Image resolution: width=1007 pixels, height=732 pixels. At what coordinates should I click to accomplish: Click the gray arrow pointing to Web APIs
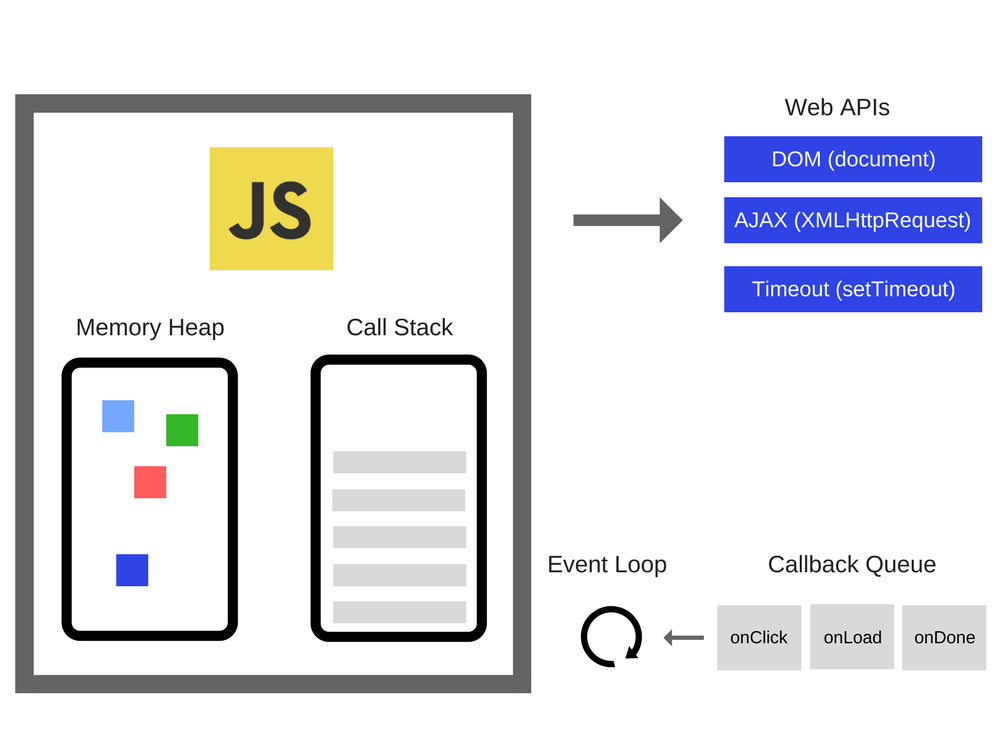(x=625, y=220)
